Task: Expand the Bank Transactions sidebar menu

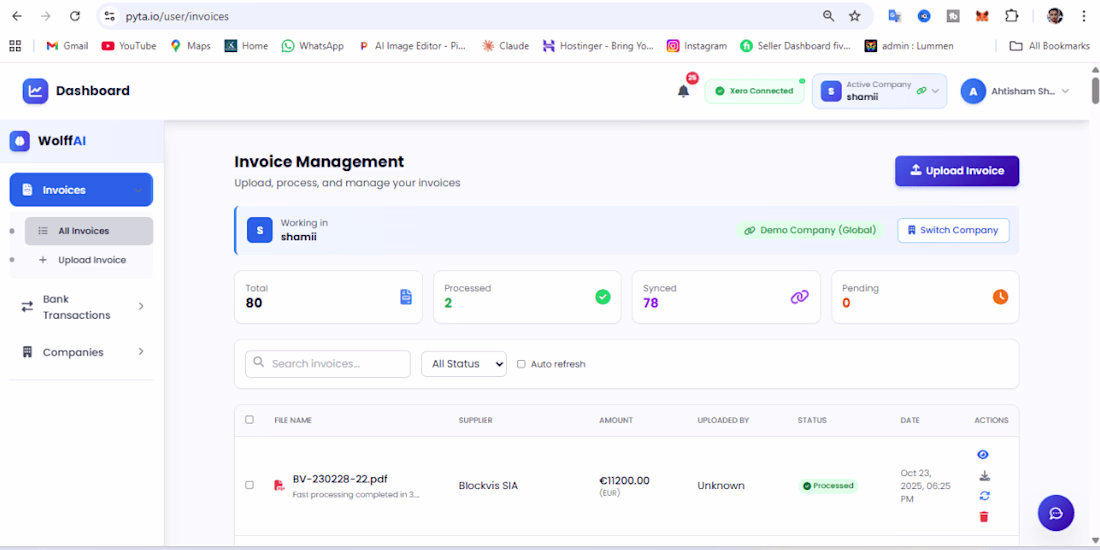Action: 81,307
